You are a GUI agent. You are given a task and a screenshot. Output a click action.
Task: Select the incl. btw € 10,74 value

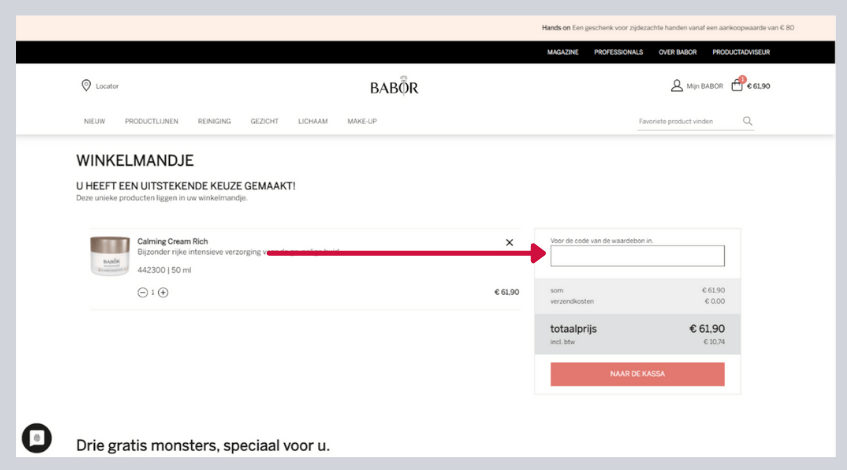pos(714,342)
